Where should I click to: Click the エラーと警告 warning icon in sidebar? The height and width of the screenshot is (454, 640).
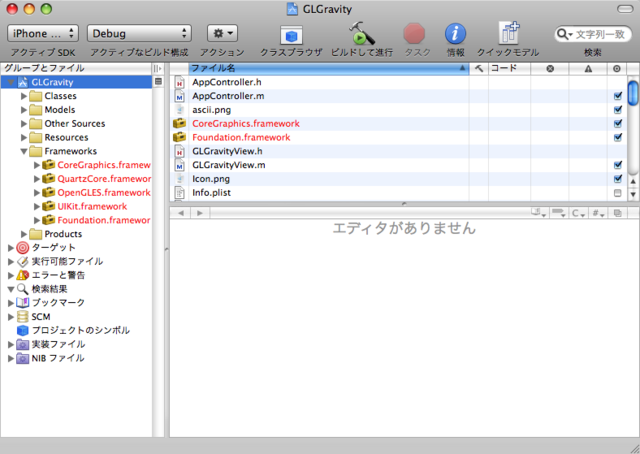click(x=22, y=275)
